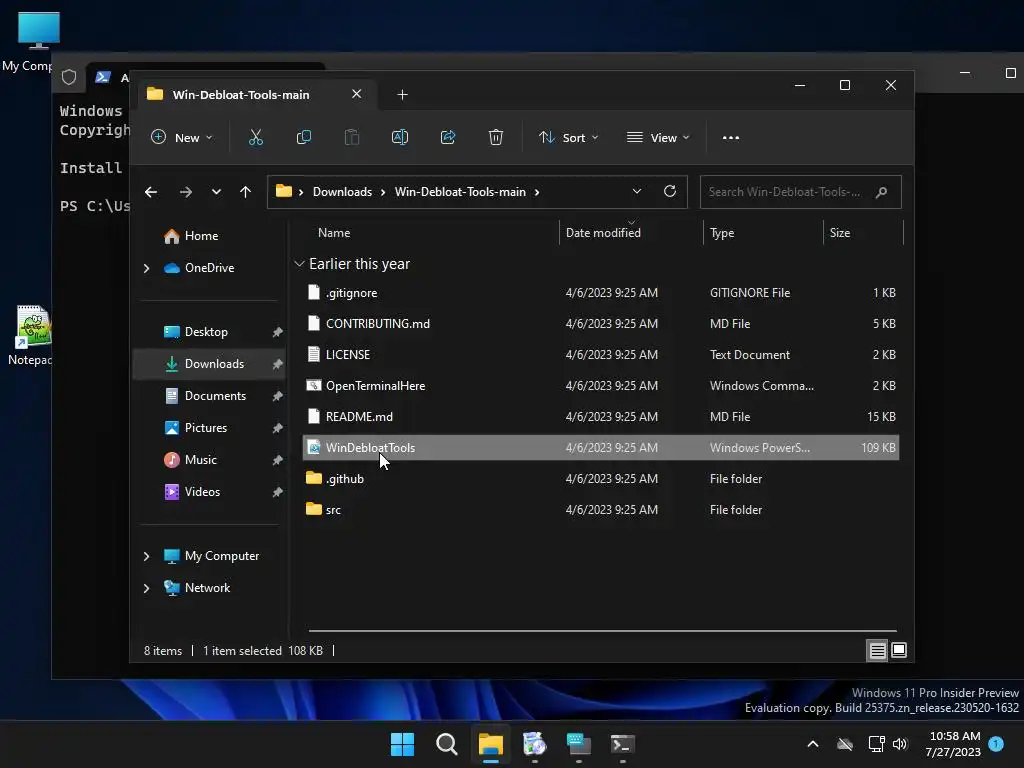Show hidden tray icons

point(813,744)
